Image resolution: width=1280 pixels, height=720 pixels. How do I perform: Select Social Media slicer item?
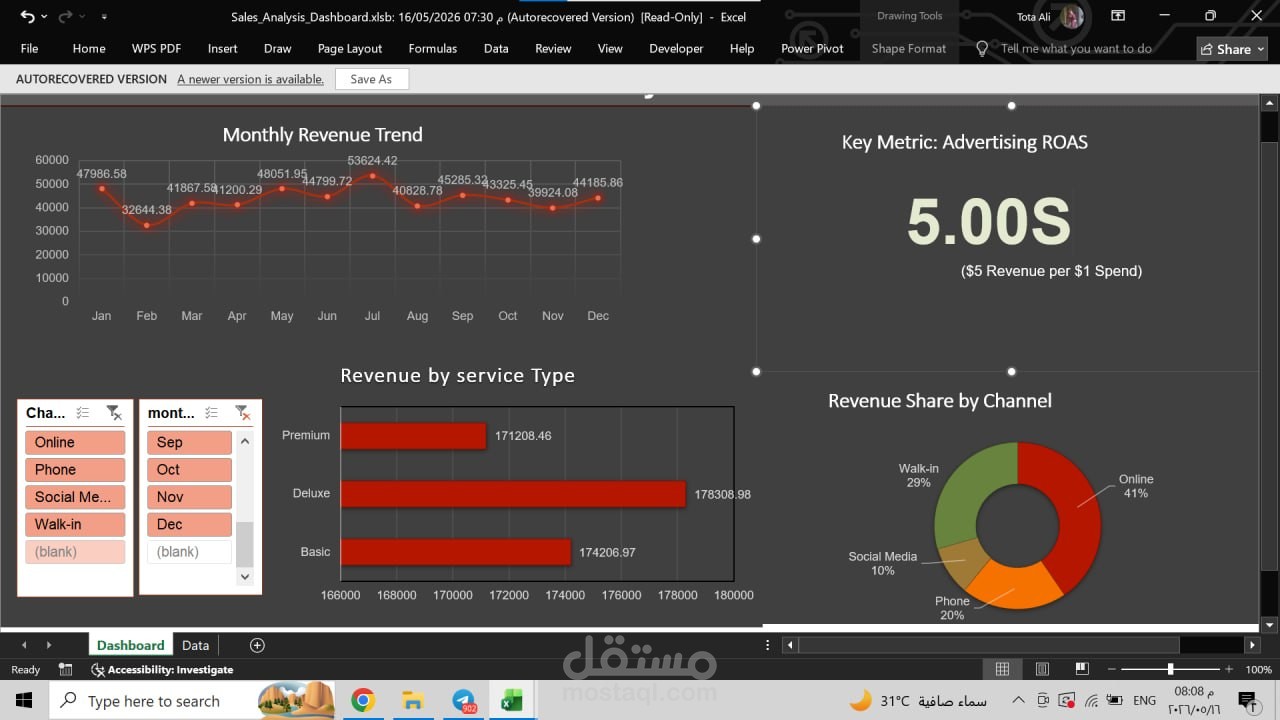(75, 497)
